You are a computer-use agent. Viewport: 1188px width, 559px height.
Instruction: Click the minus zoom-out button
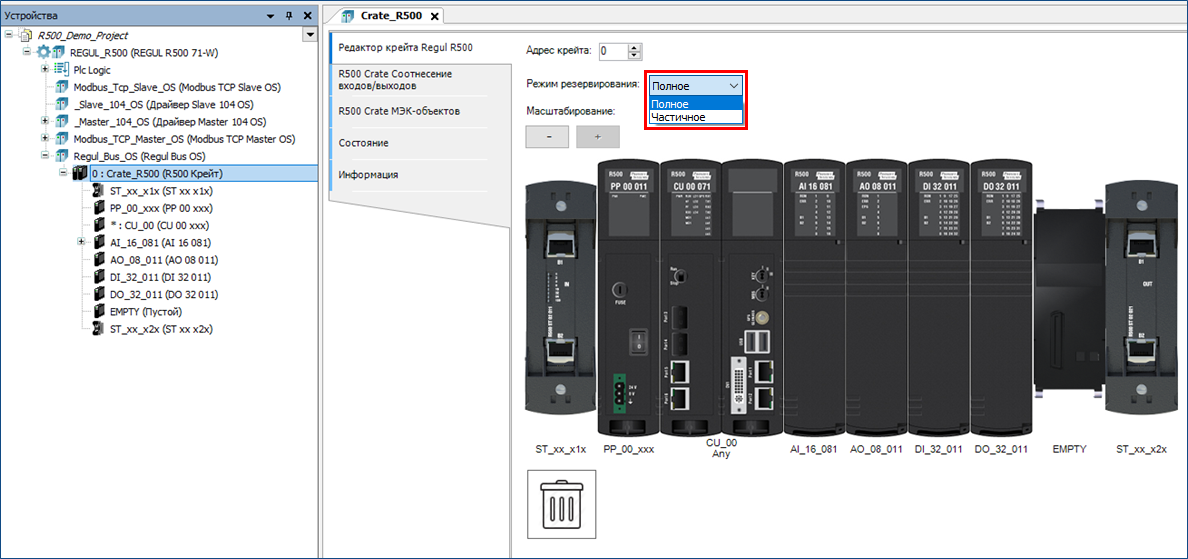[546, 137]
